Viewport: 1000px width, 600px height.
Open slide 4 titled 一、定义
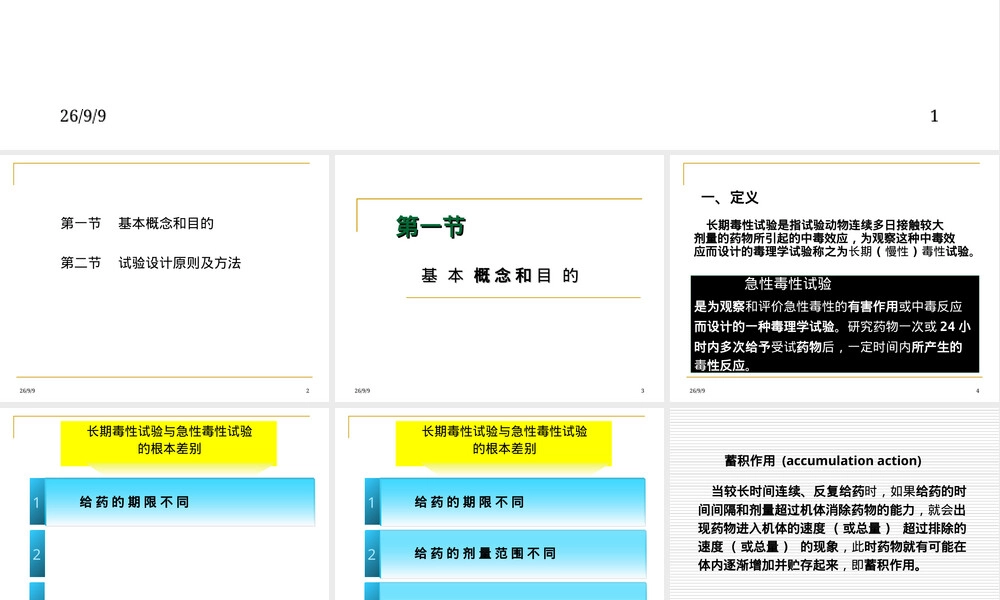(x=834, y=278)
